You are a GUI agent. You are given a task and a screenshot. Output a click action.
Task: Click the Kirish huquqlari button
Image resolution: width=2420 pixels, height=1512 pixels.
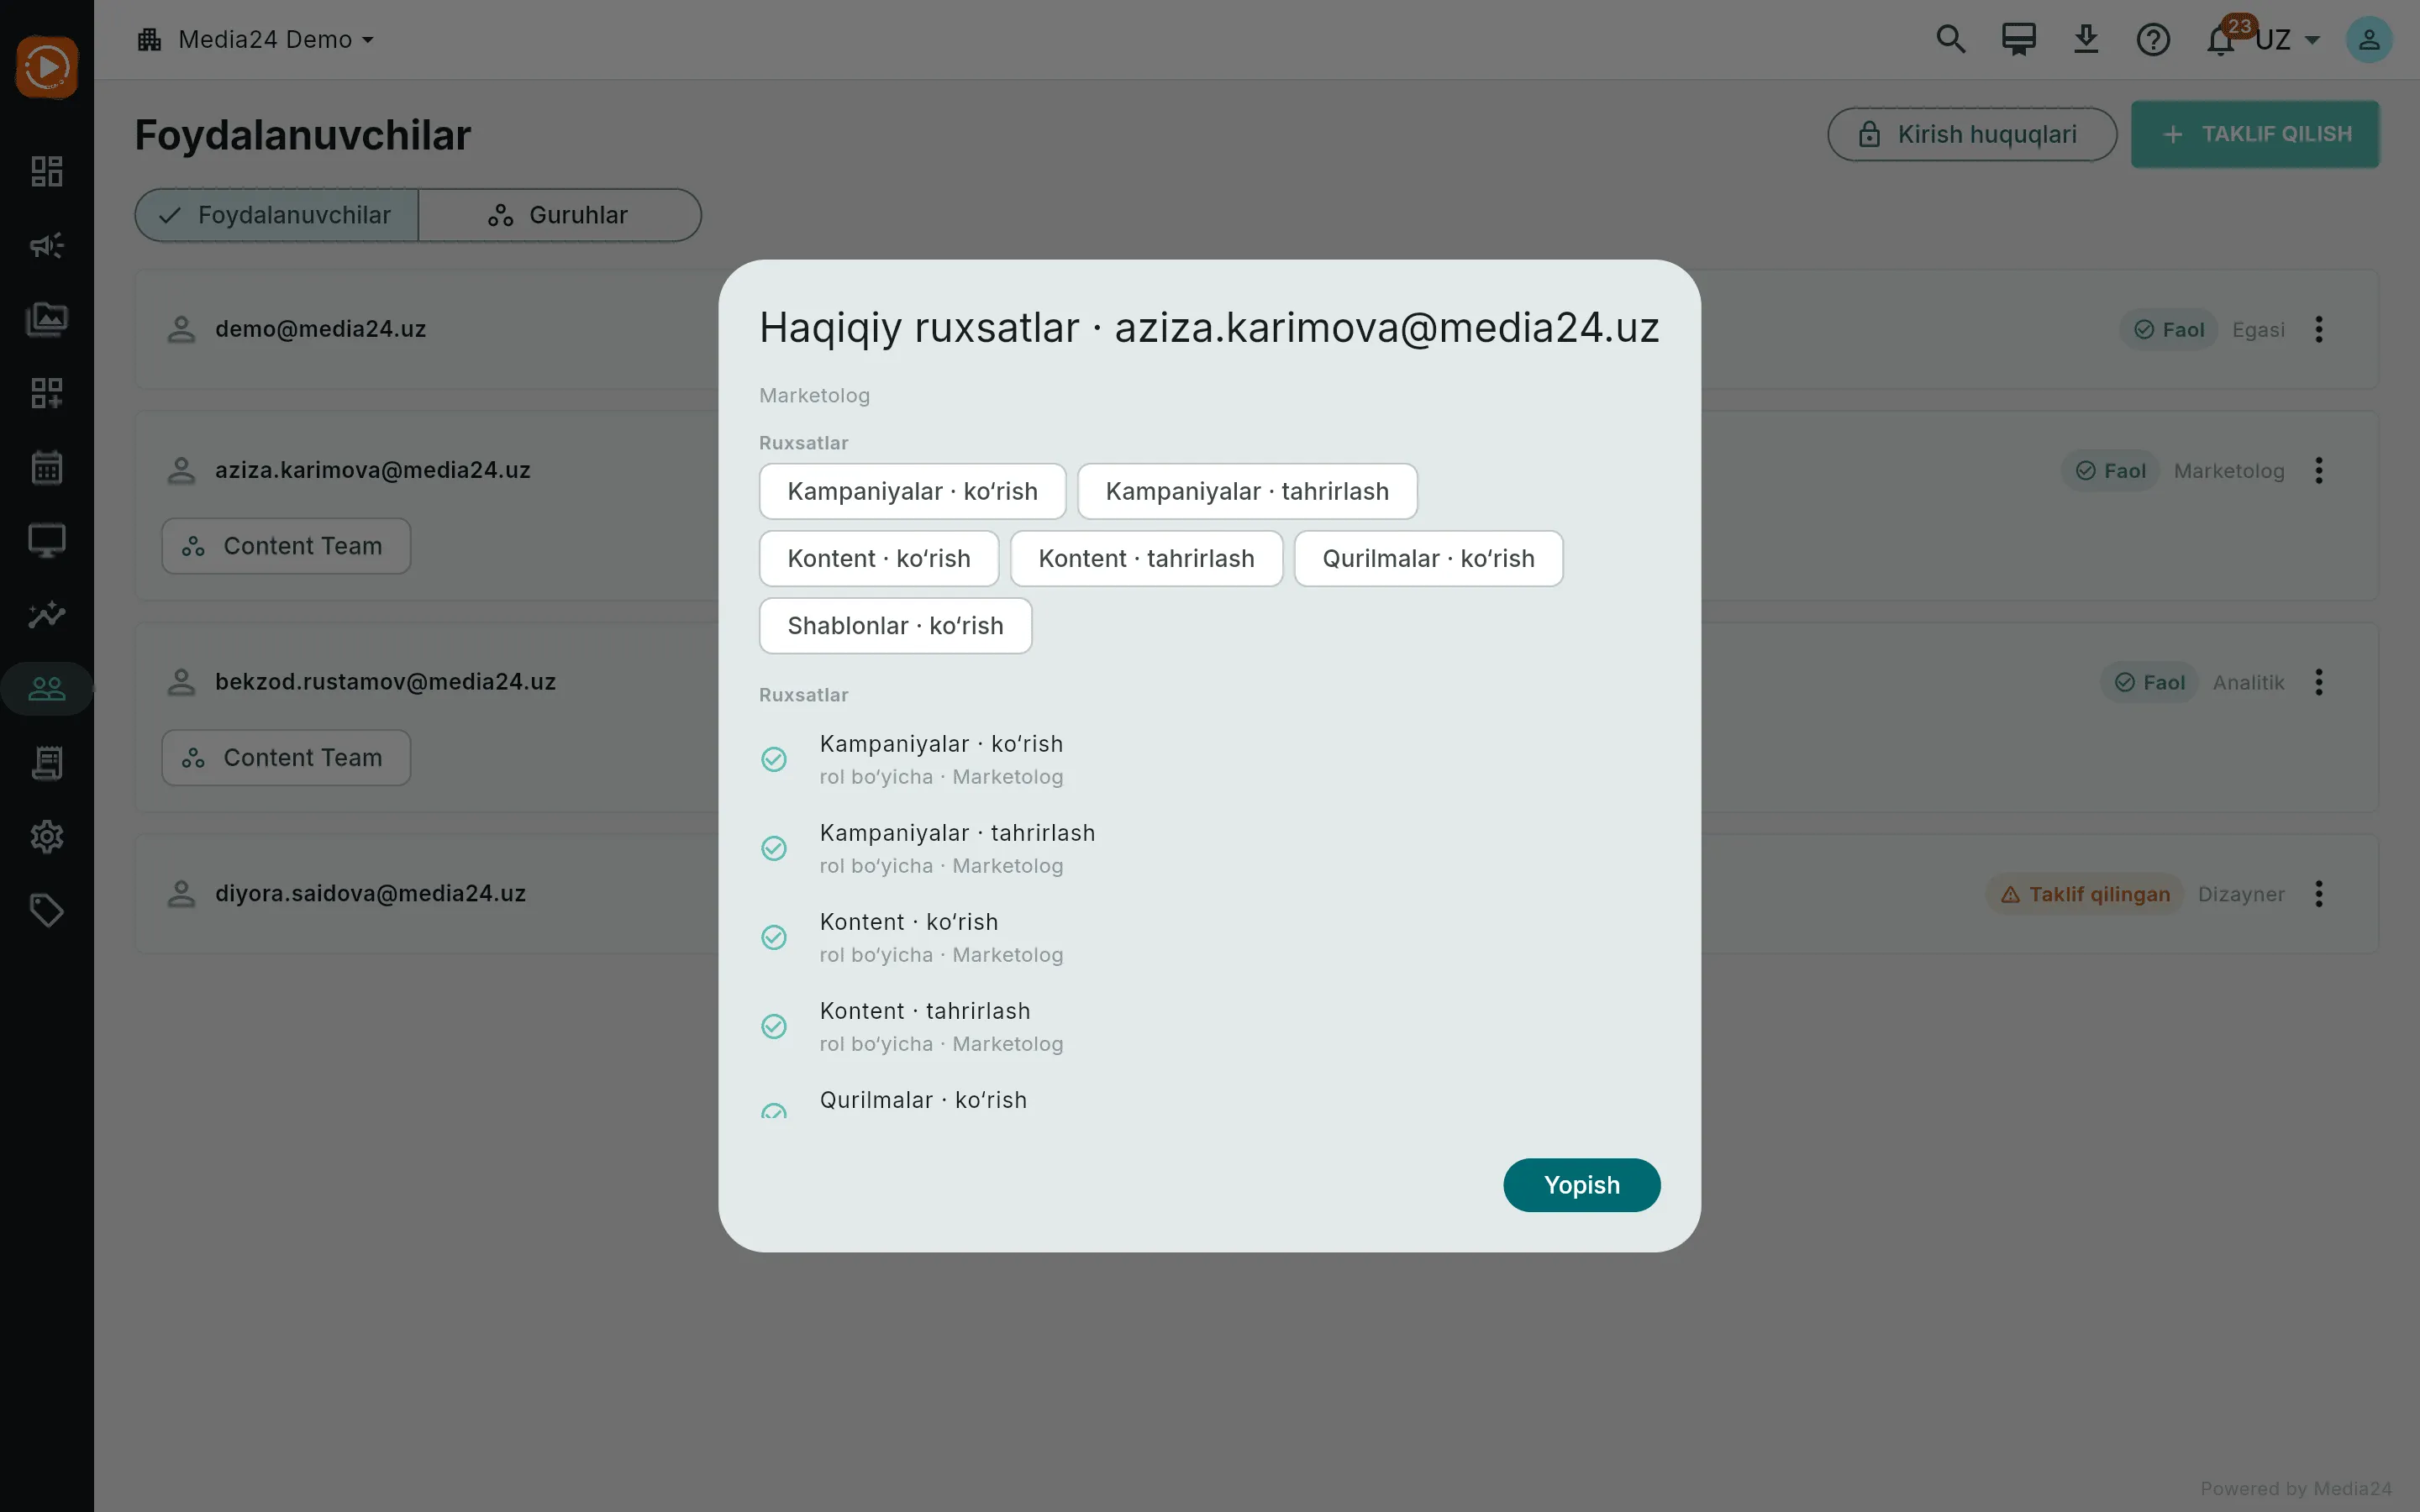1971,134
